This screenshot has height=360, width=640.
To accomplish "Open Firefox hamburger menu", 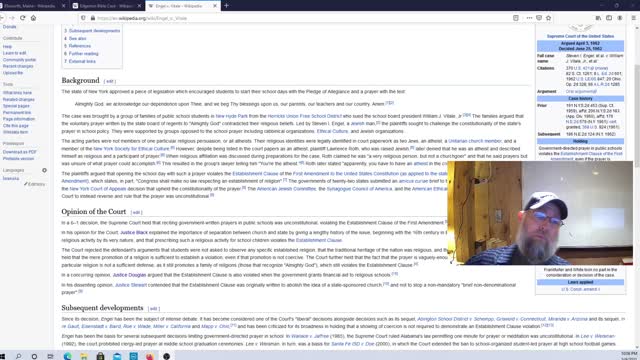I will point(633,18).
